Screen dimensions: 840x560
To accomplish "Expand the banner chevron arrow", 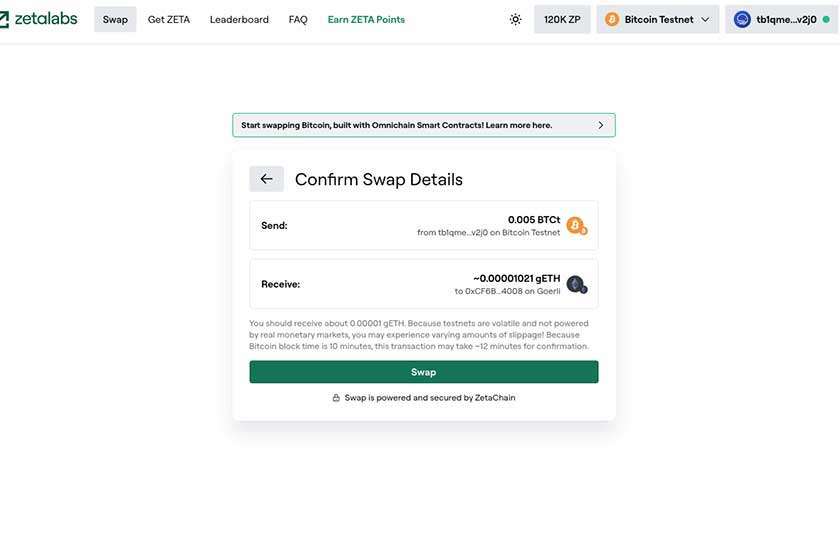I will [601, 125].
